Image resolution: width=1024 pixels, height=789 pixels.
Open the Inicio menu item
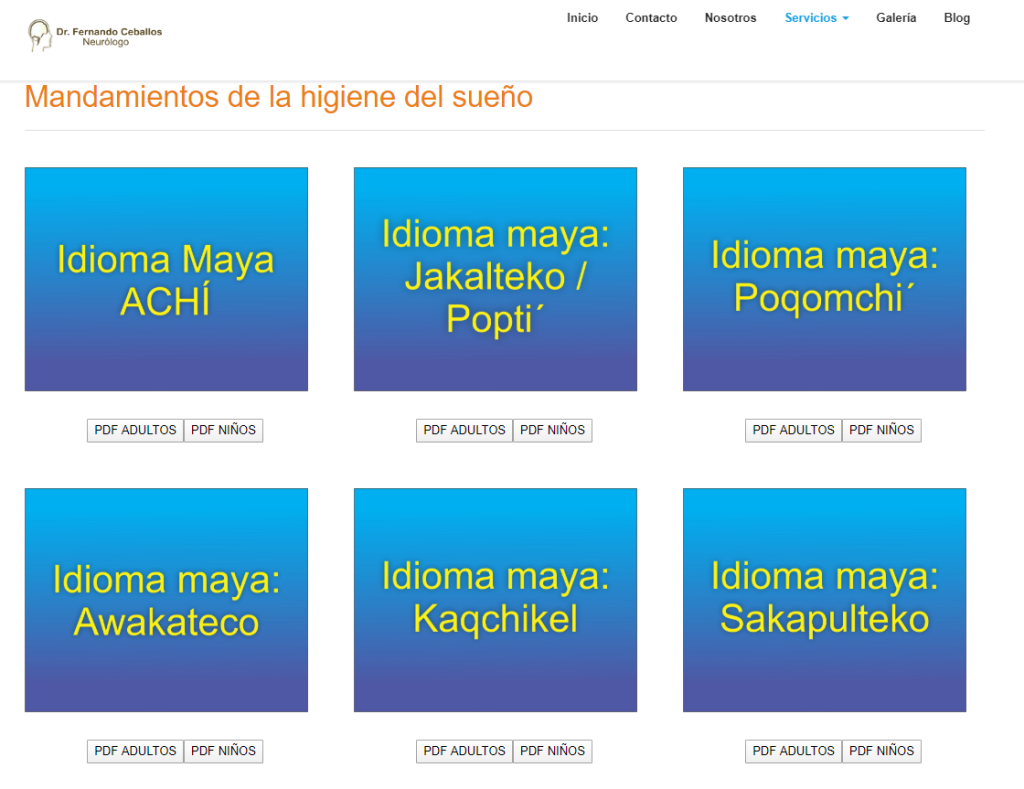point(582,18)
